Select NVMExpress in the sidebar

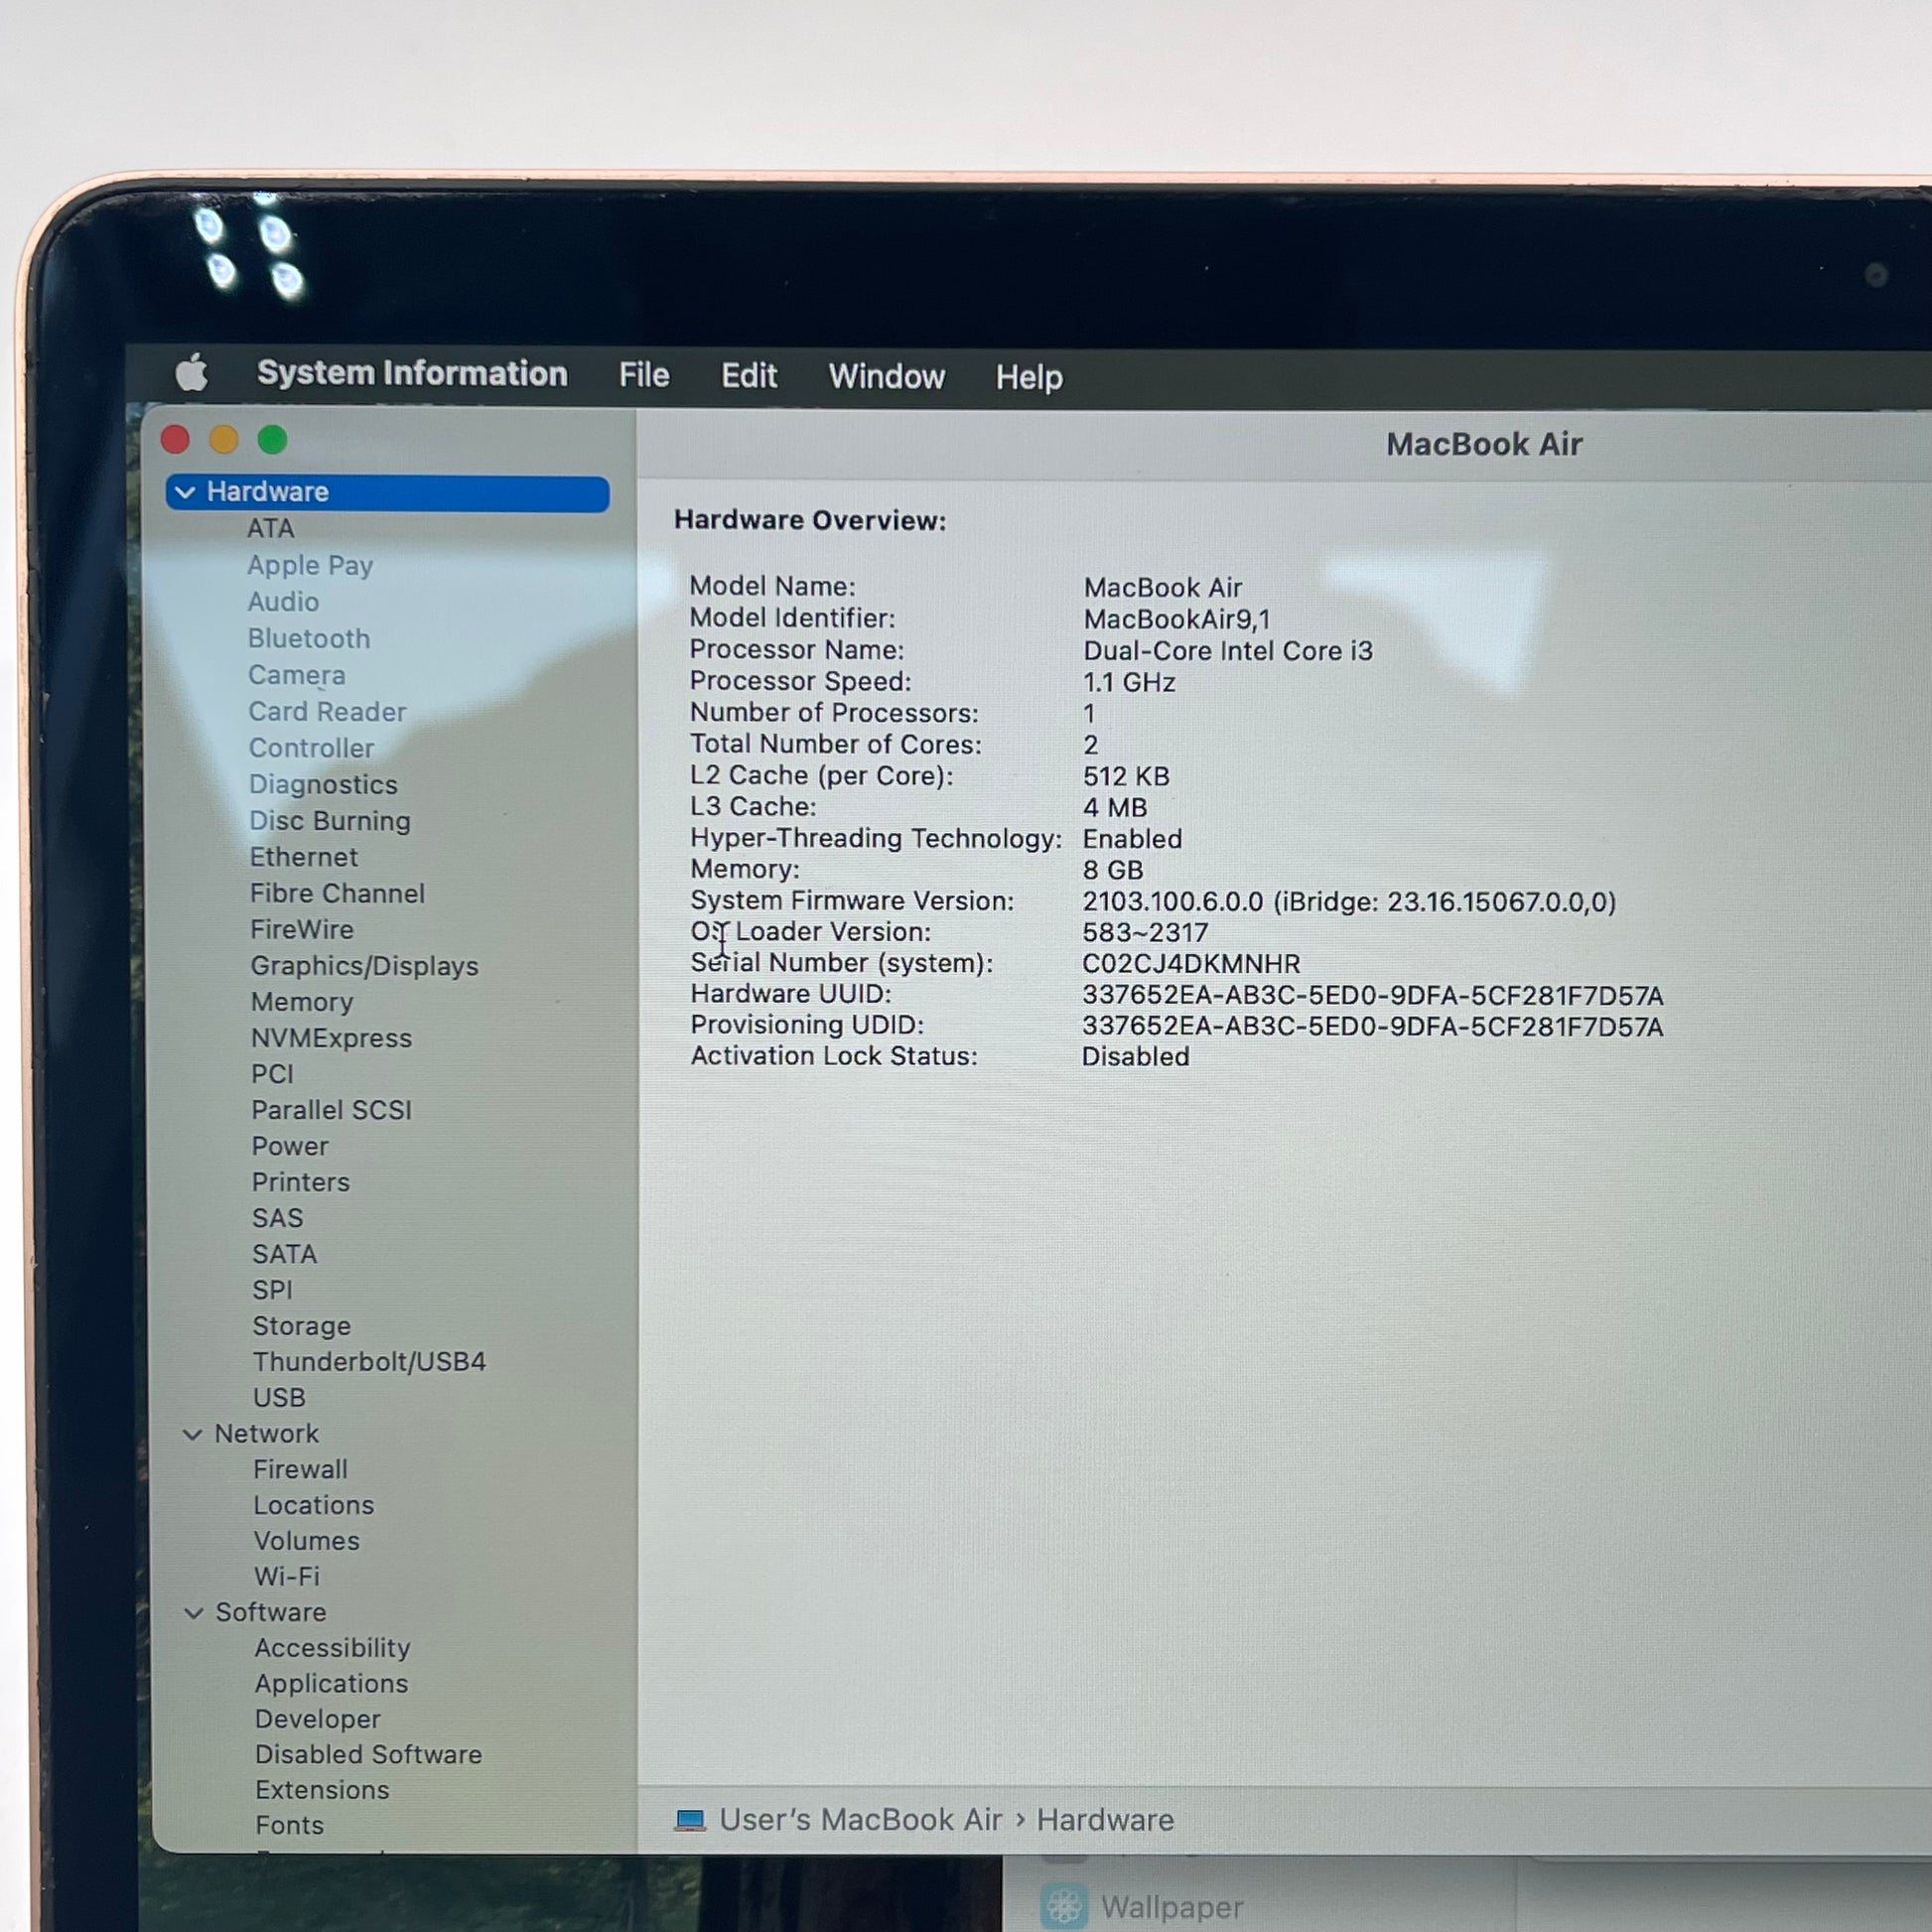pyautogui.click(x=331, y=1038)
